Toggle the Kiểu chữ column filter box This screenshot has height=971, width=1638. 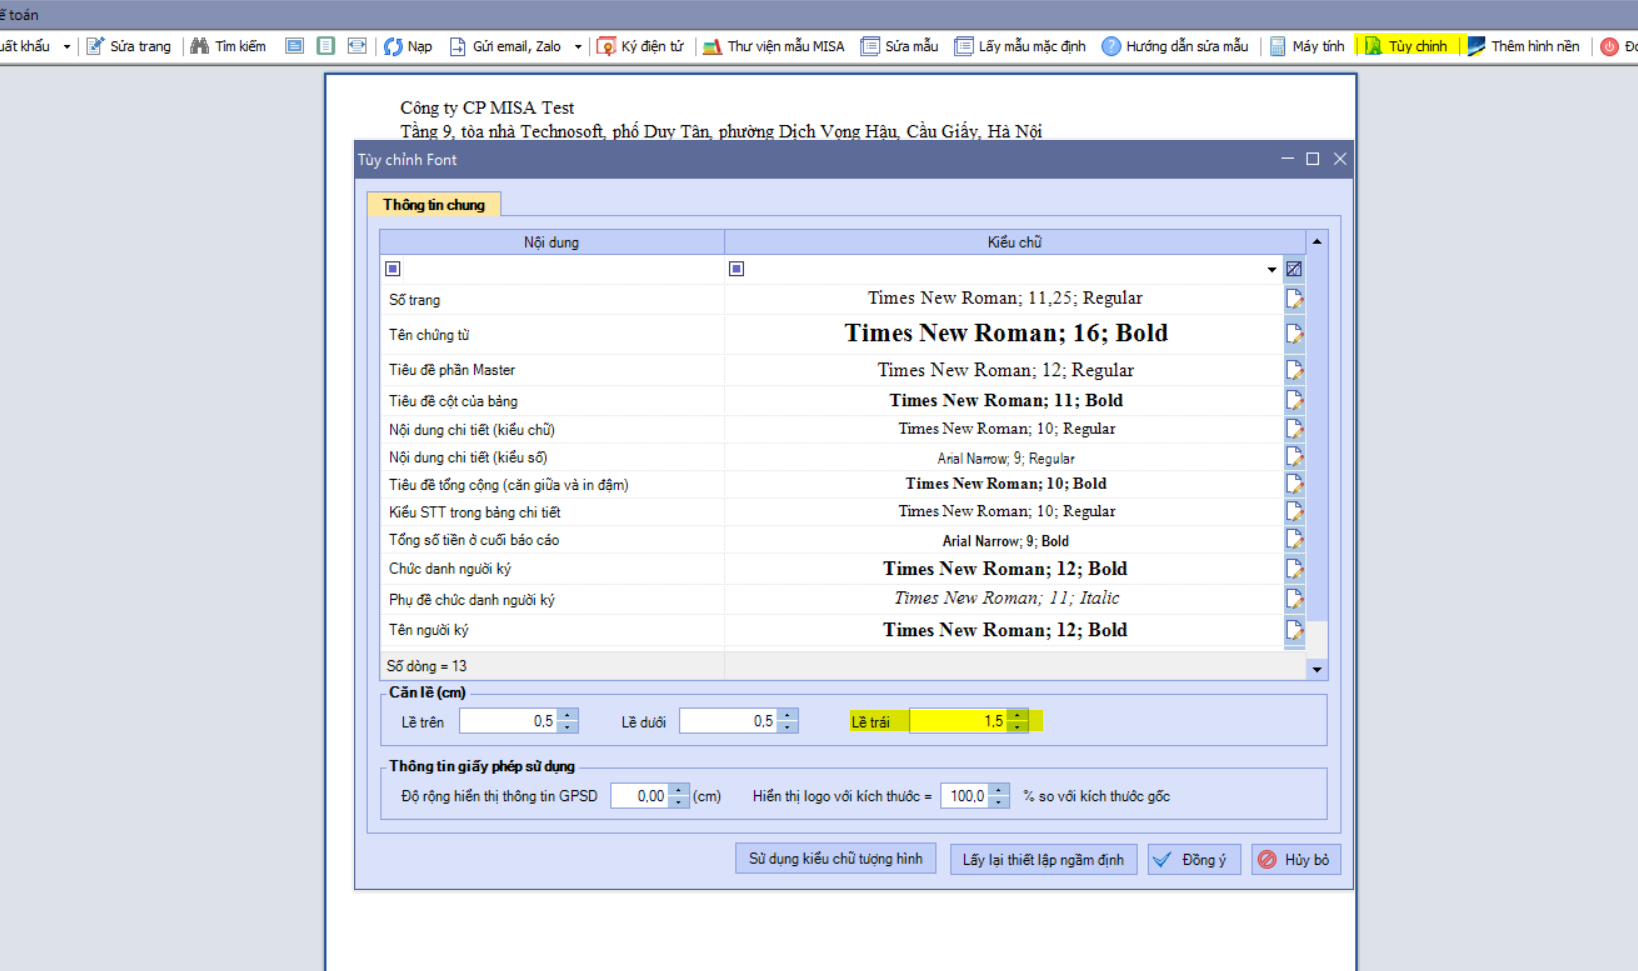(x=737, y=269)
